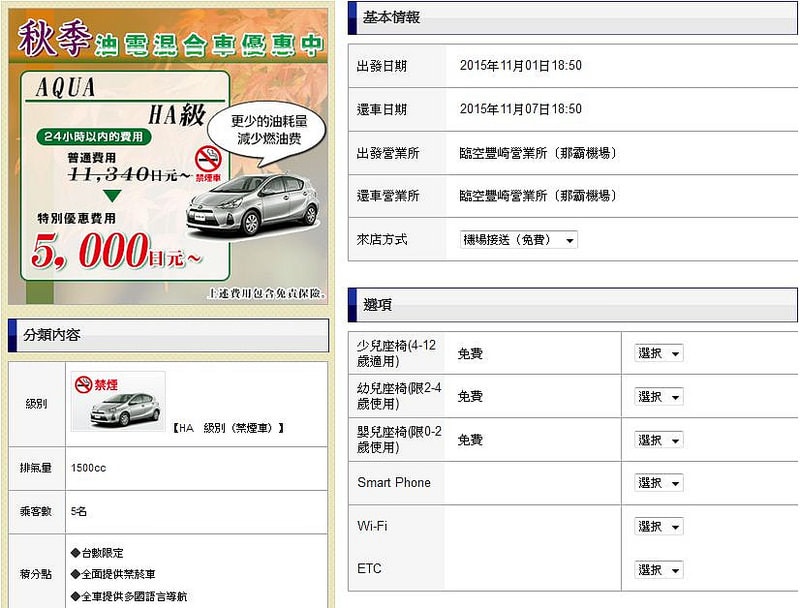Open the Smart Phone 選擇 dropdown
The image size is (800, 608).
click(657, 483)
